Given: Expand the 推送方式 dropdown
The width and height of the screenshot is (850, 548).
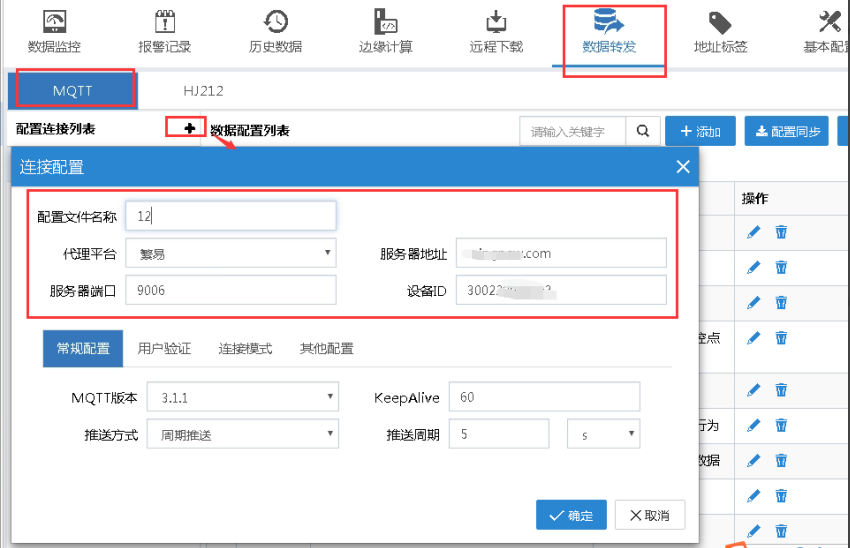Looking at the screenshot, I should tap(242, 434).
